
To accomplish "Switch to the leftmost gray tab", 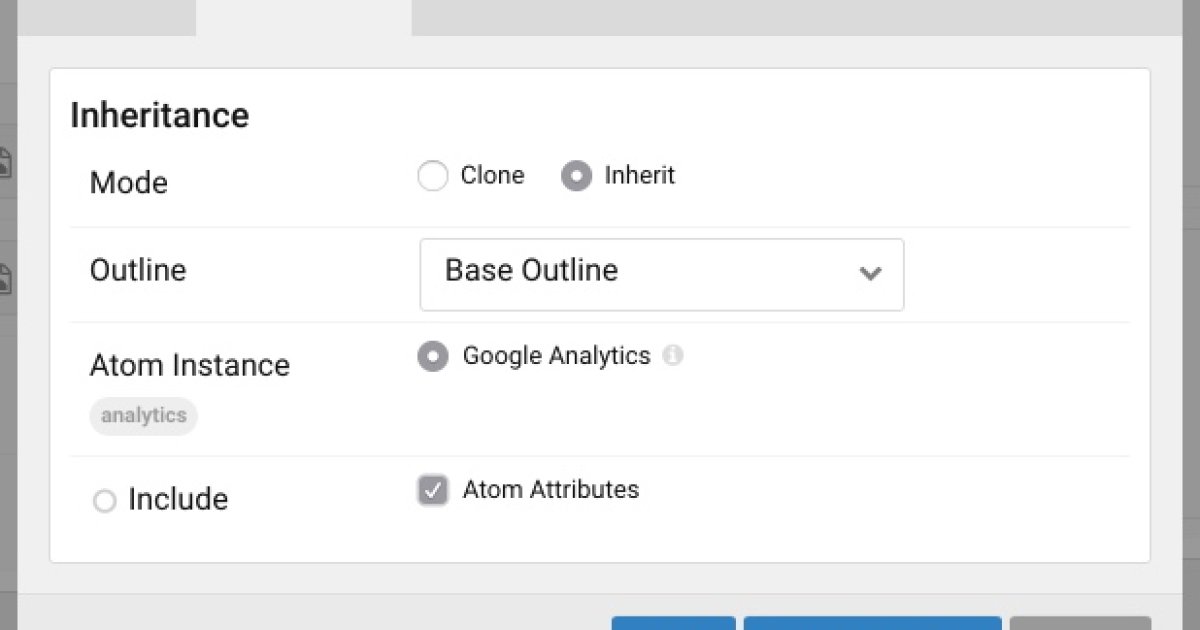I will point(106,17).
